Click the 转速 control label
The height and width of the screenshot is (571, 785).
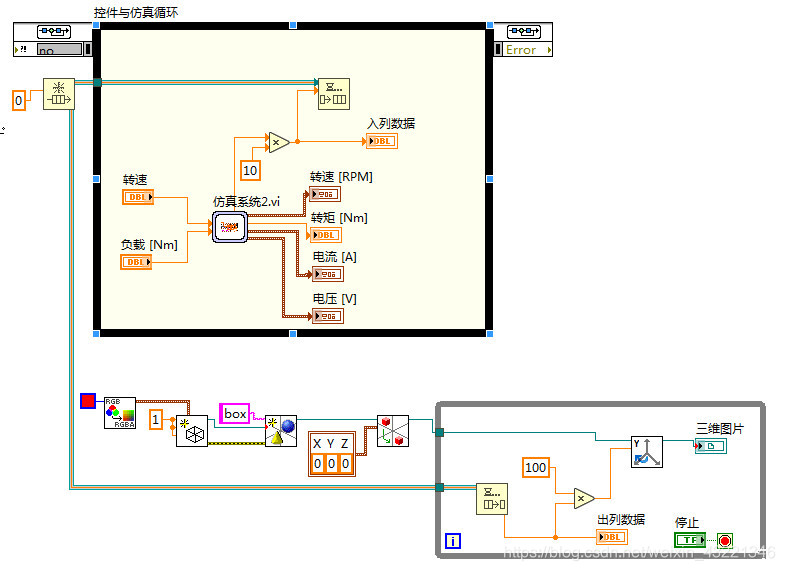pos(135,180)
